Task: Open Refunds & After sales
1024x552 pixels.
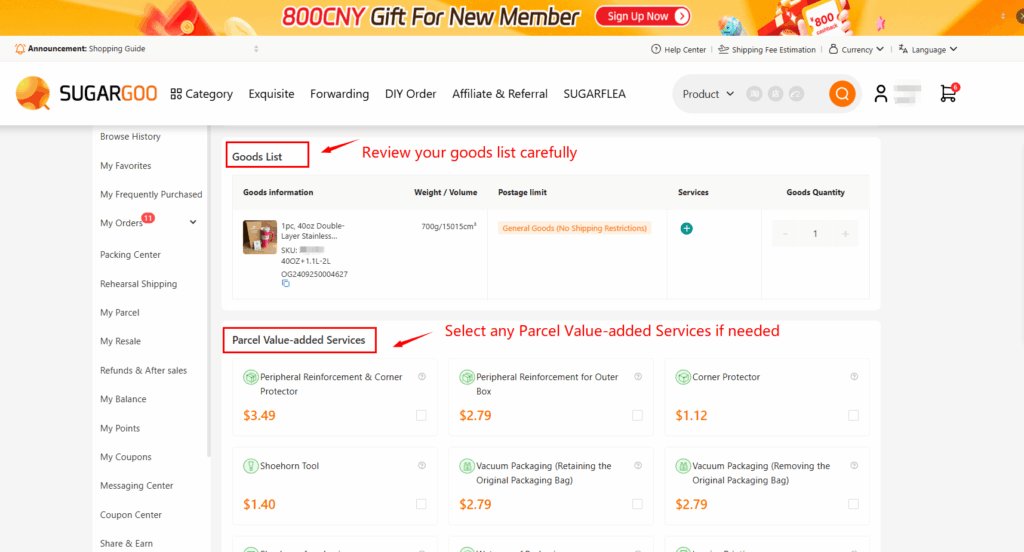Action: point(143,370)
